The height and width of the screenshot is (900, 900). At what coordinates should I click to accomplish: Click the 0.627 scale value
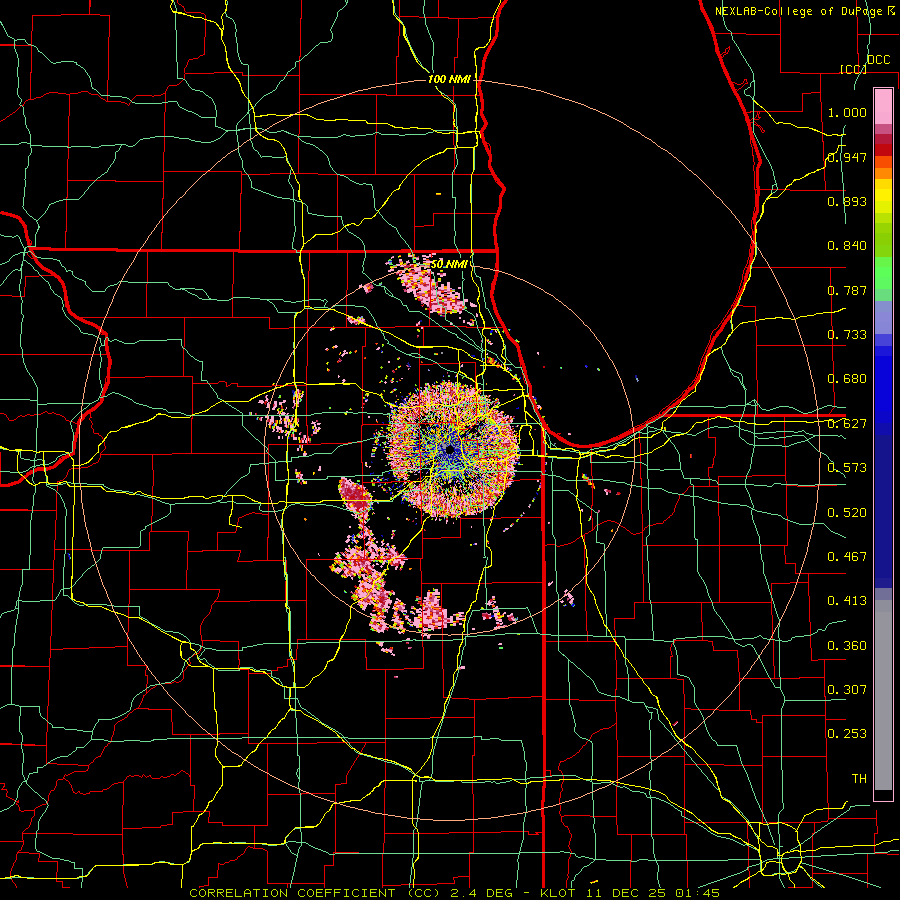847,424
